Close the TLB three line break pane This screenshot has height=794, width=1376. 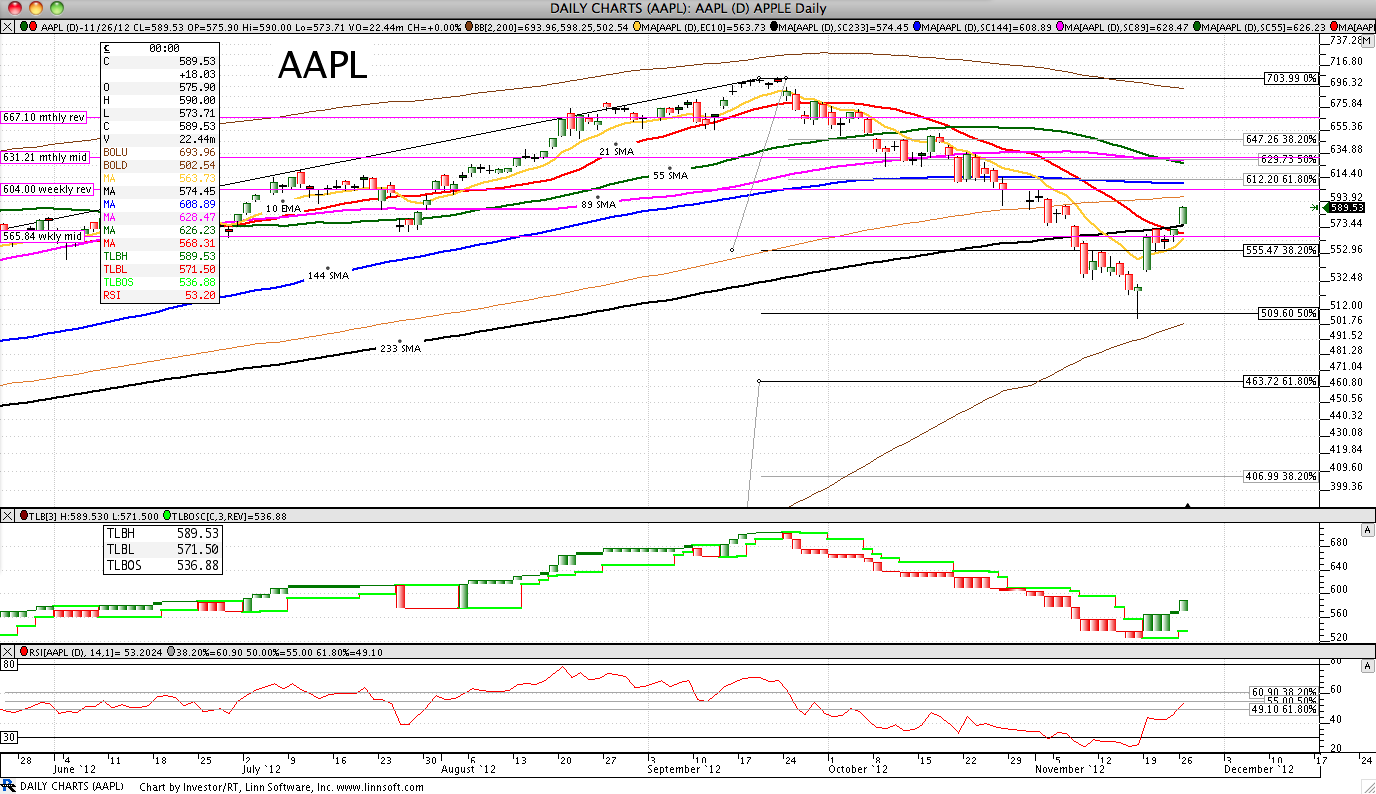(7, 516)
